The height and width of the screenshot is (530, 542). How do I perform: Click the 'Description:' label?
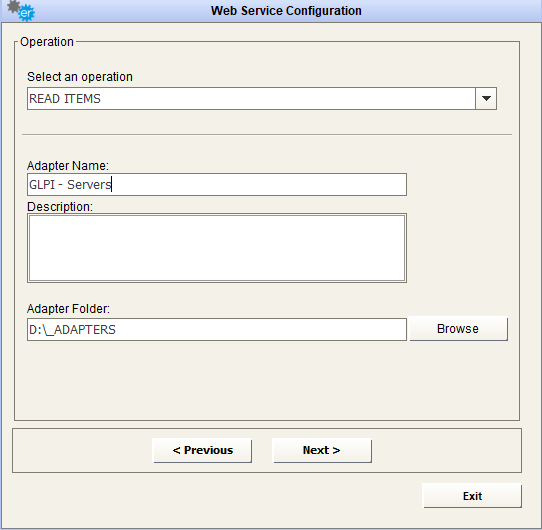click(x=60, y=207)
